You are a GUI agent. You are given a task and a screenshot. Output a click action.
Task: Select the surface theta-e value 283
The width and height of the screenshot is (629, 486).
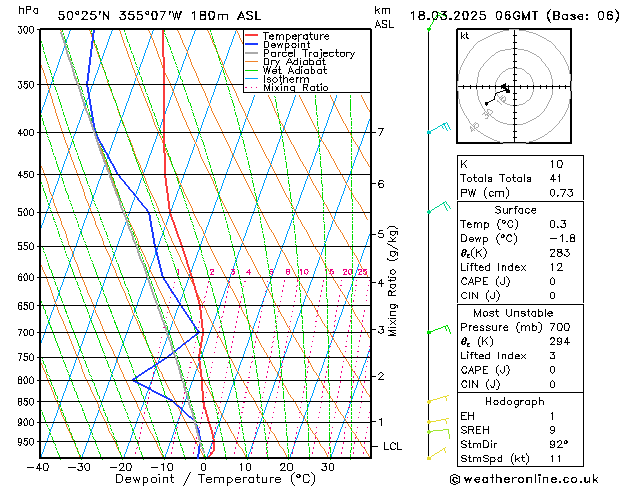click(560, 253)
